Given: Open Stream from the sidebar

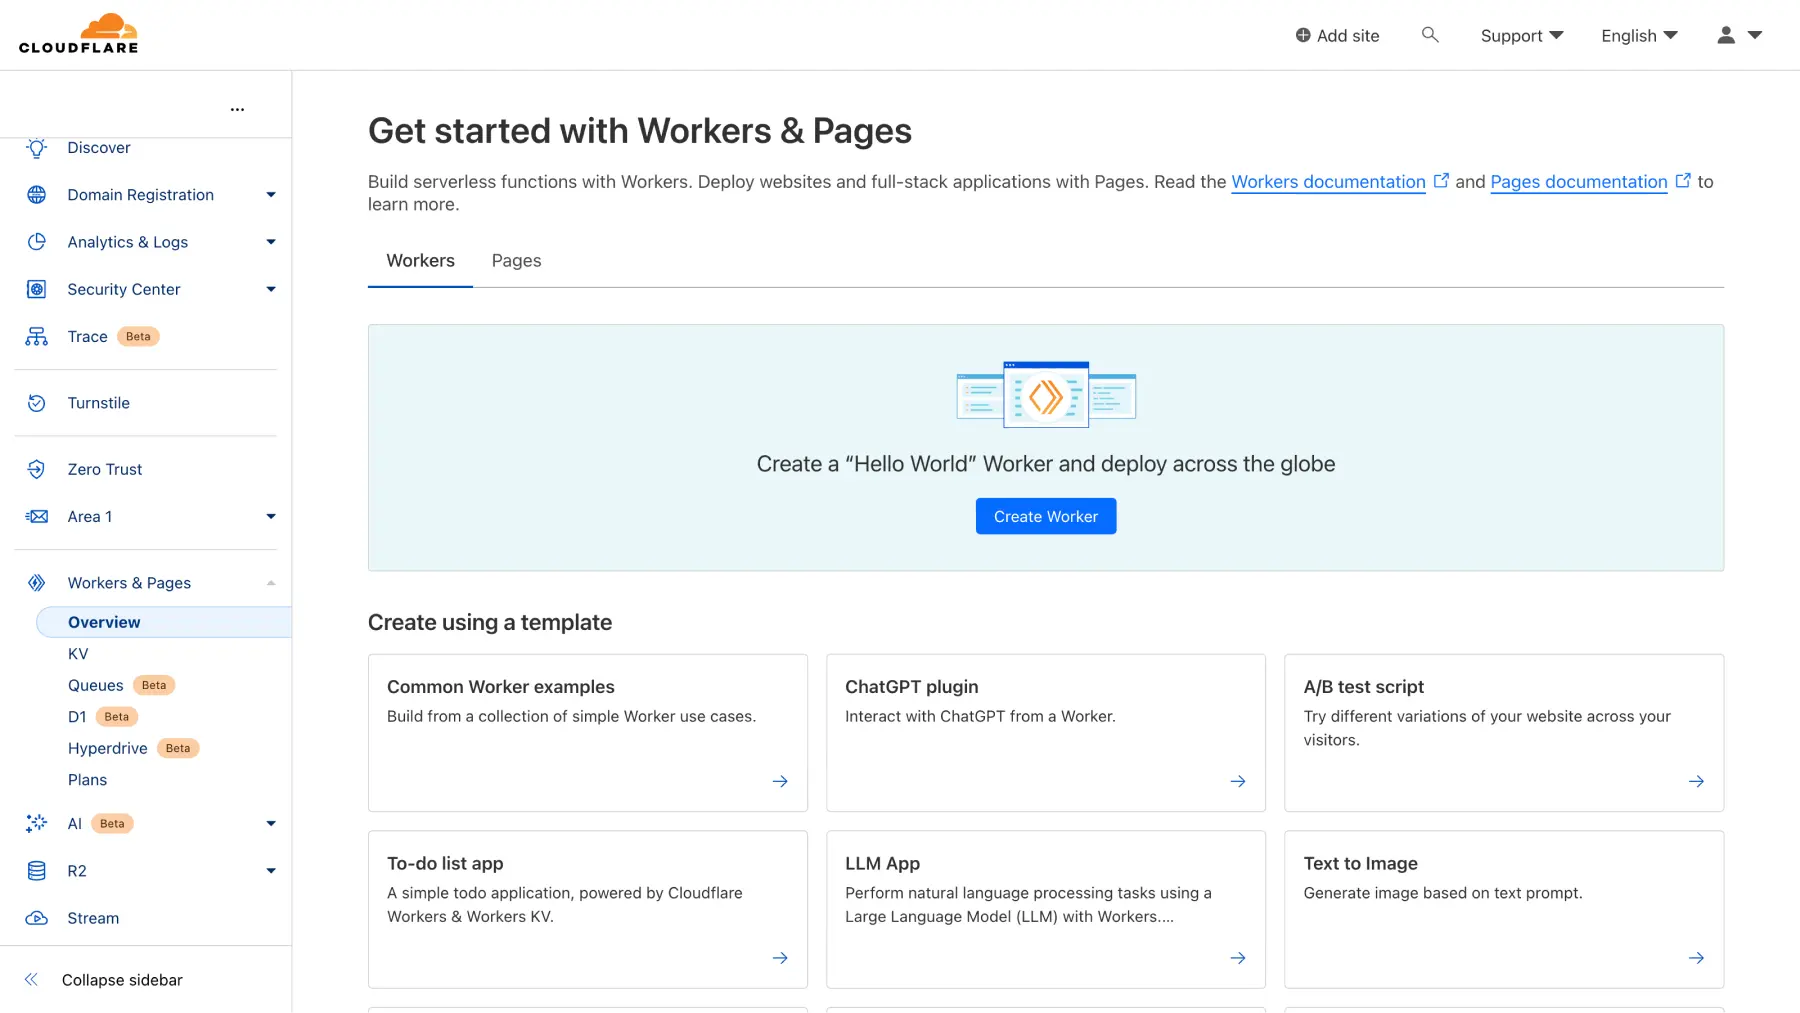Looking at the screenshot, I should coord(93,918).
